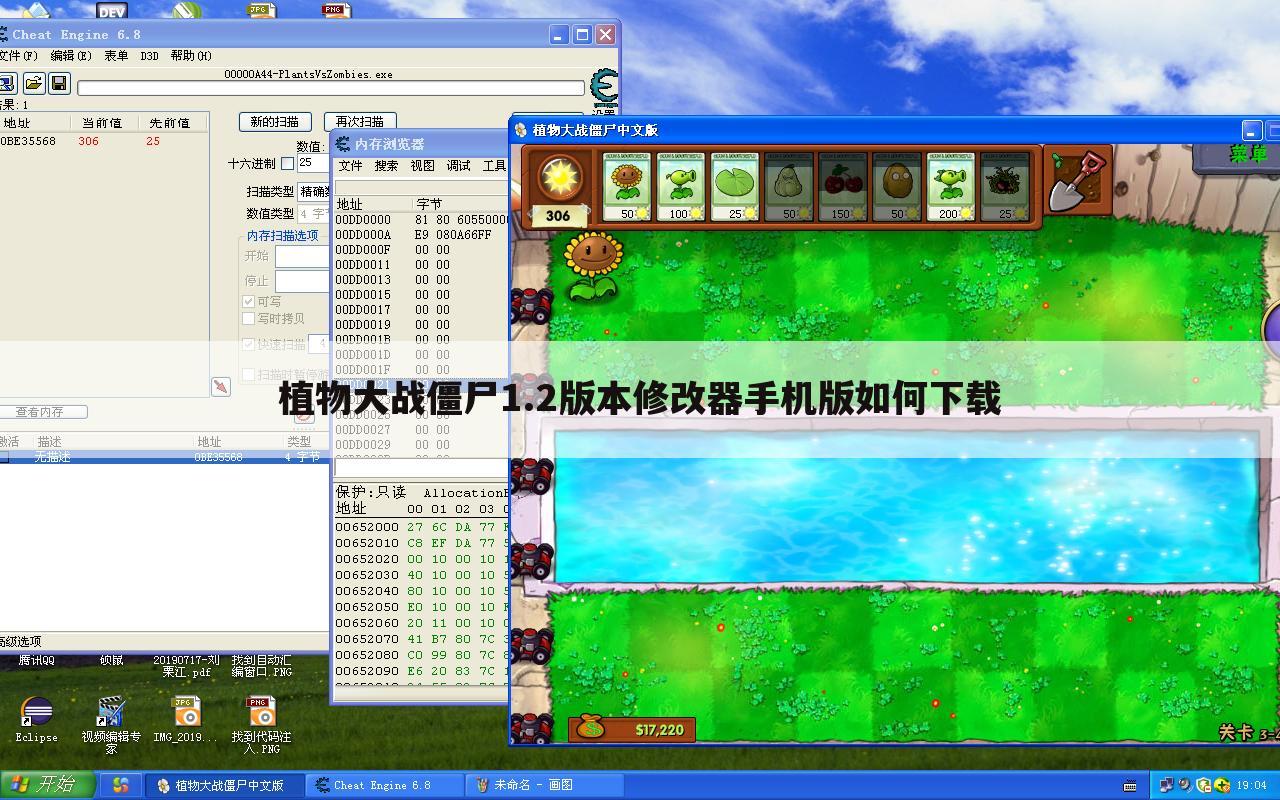This screenshot has height=800, width=1280.
Task: Open 文件 menu in memory browser
Action: tap(350, 166)
